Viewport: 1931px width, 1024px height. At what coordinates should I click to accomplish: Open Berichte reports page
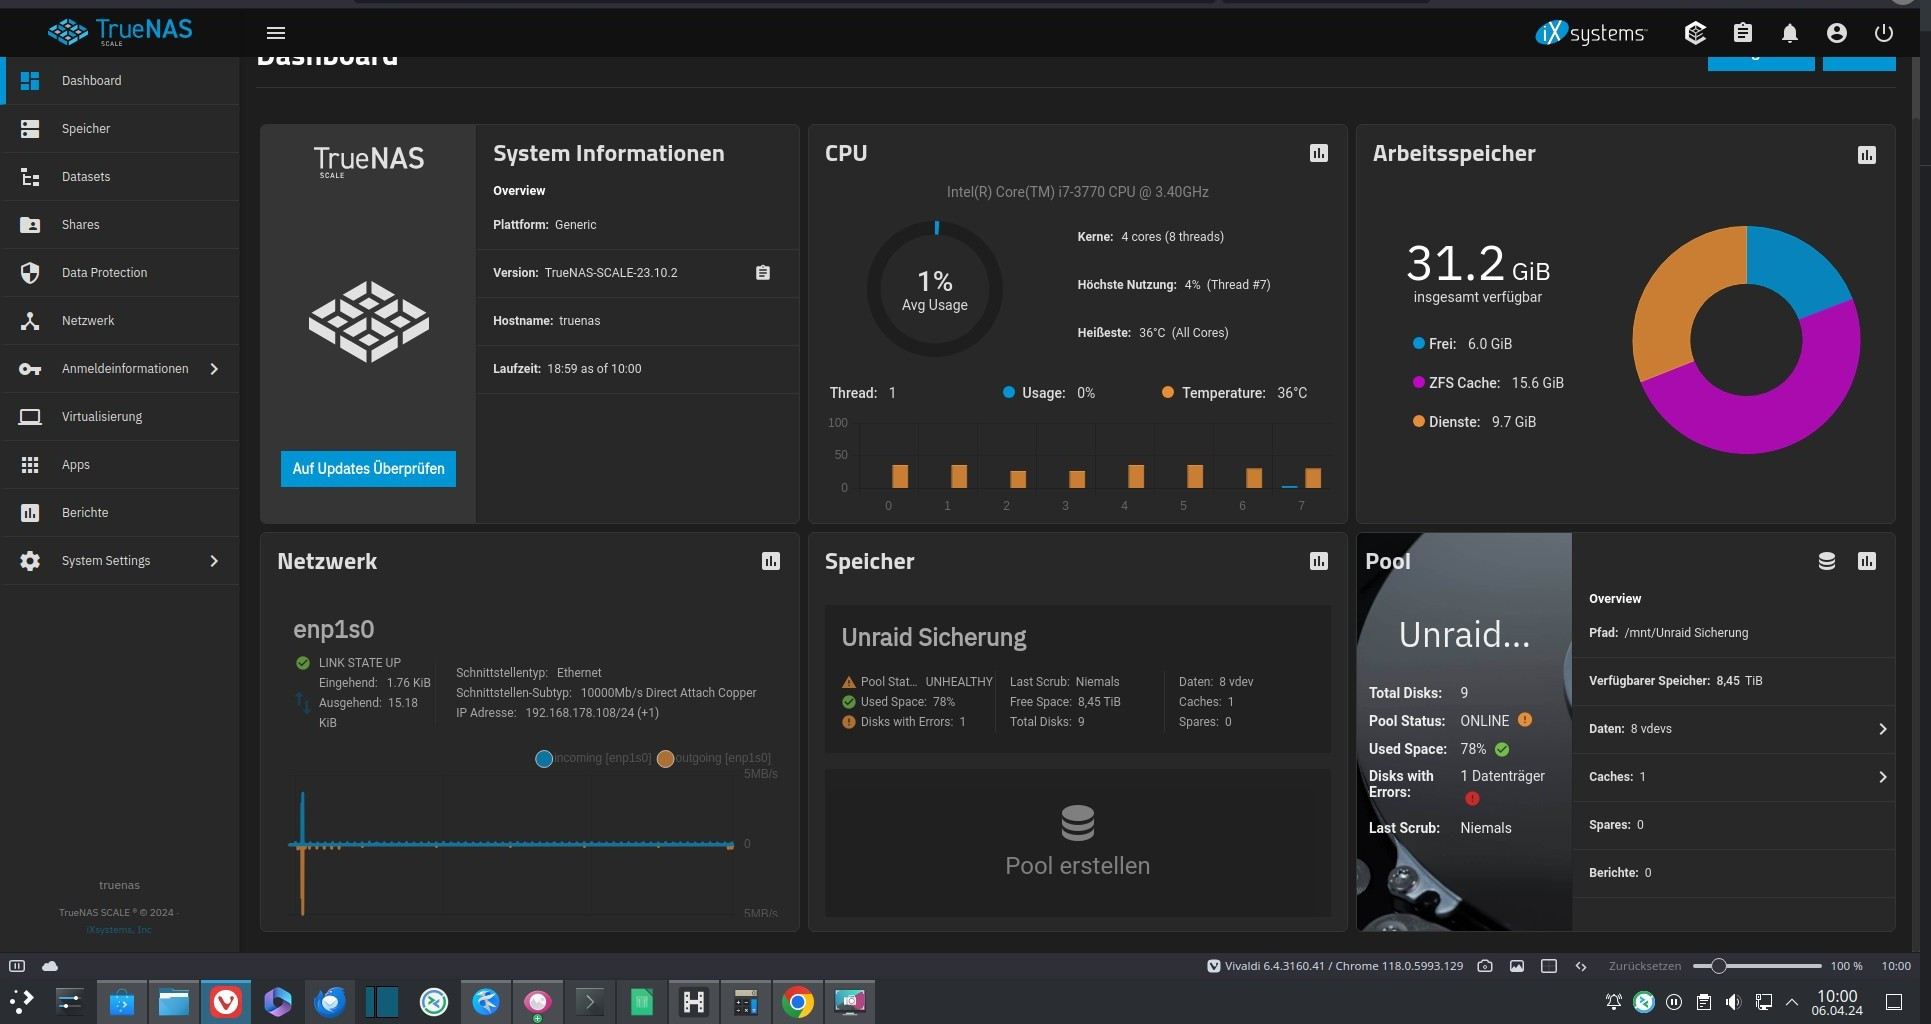(x=120, y=513)
